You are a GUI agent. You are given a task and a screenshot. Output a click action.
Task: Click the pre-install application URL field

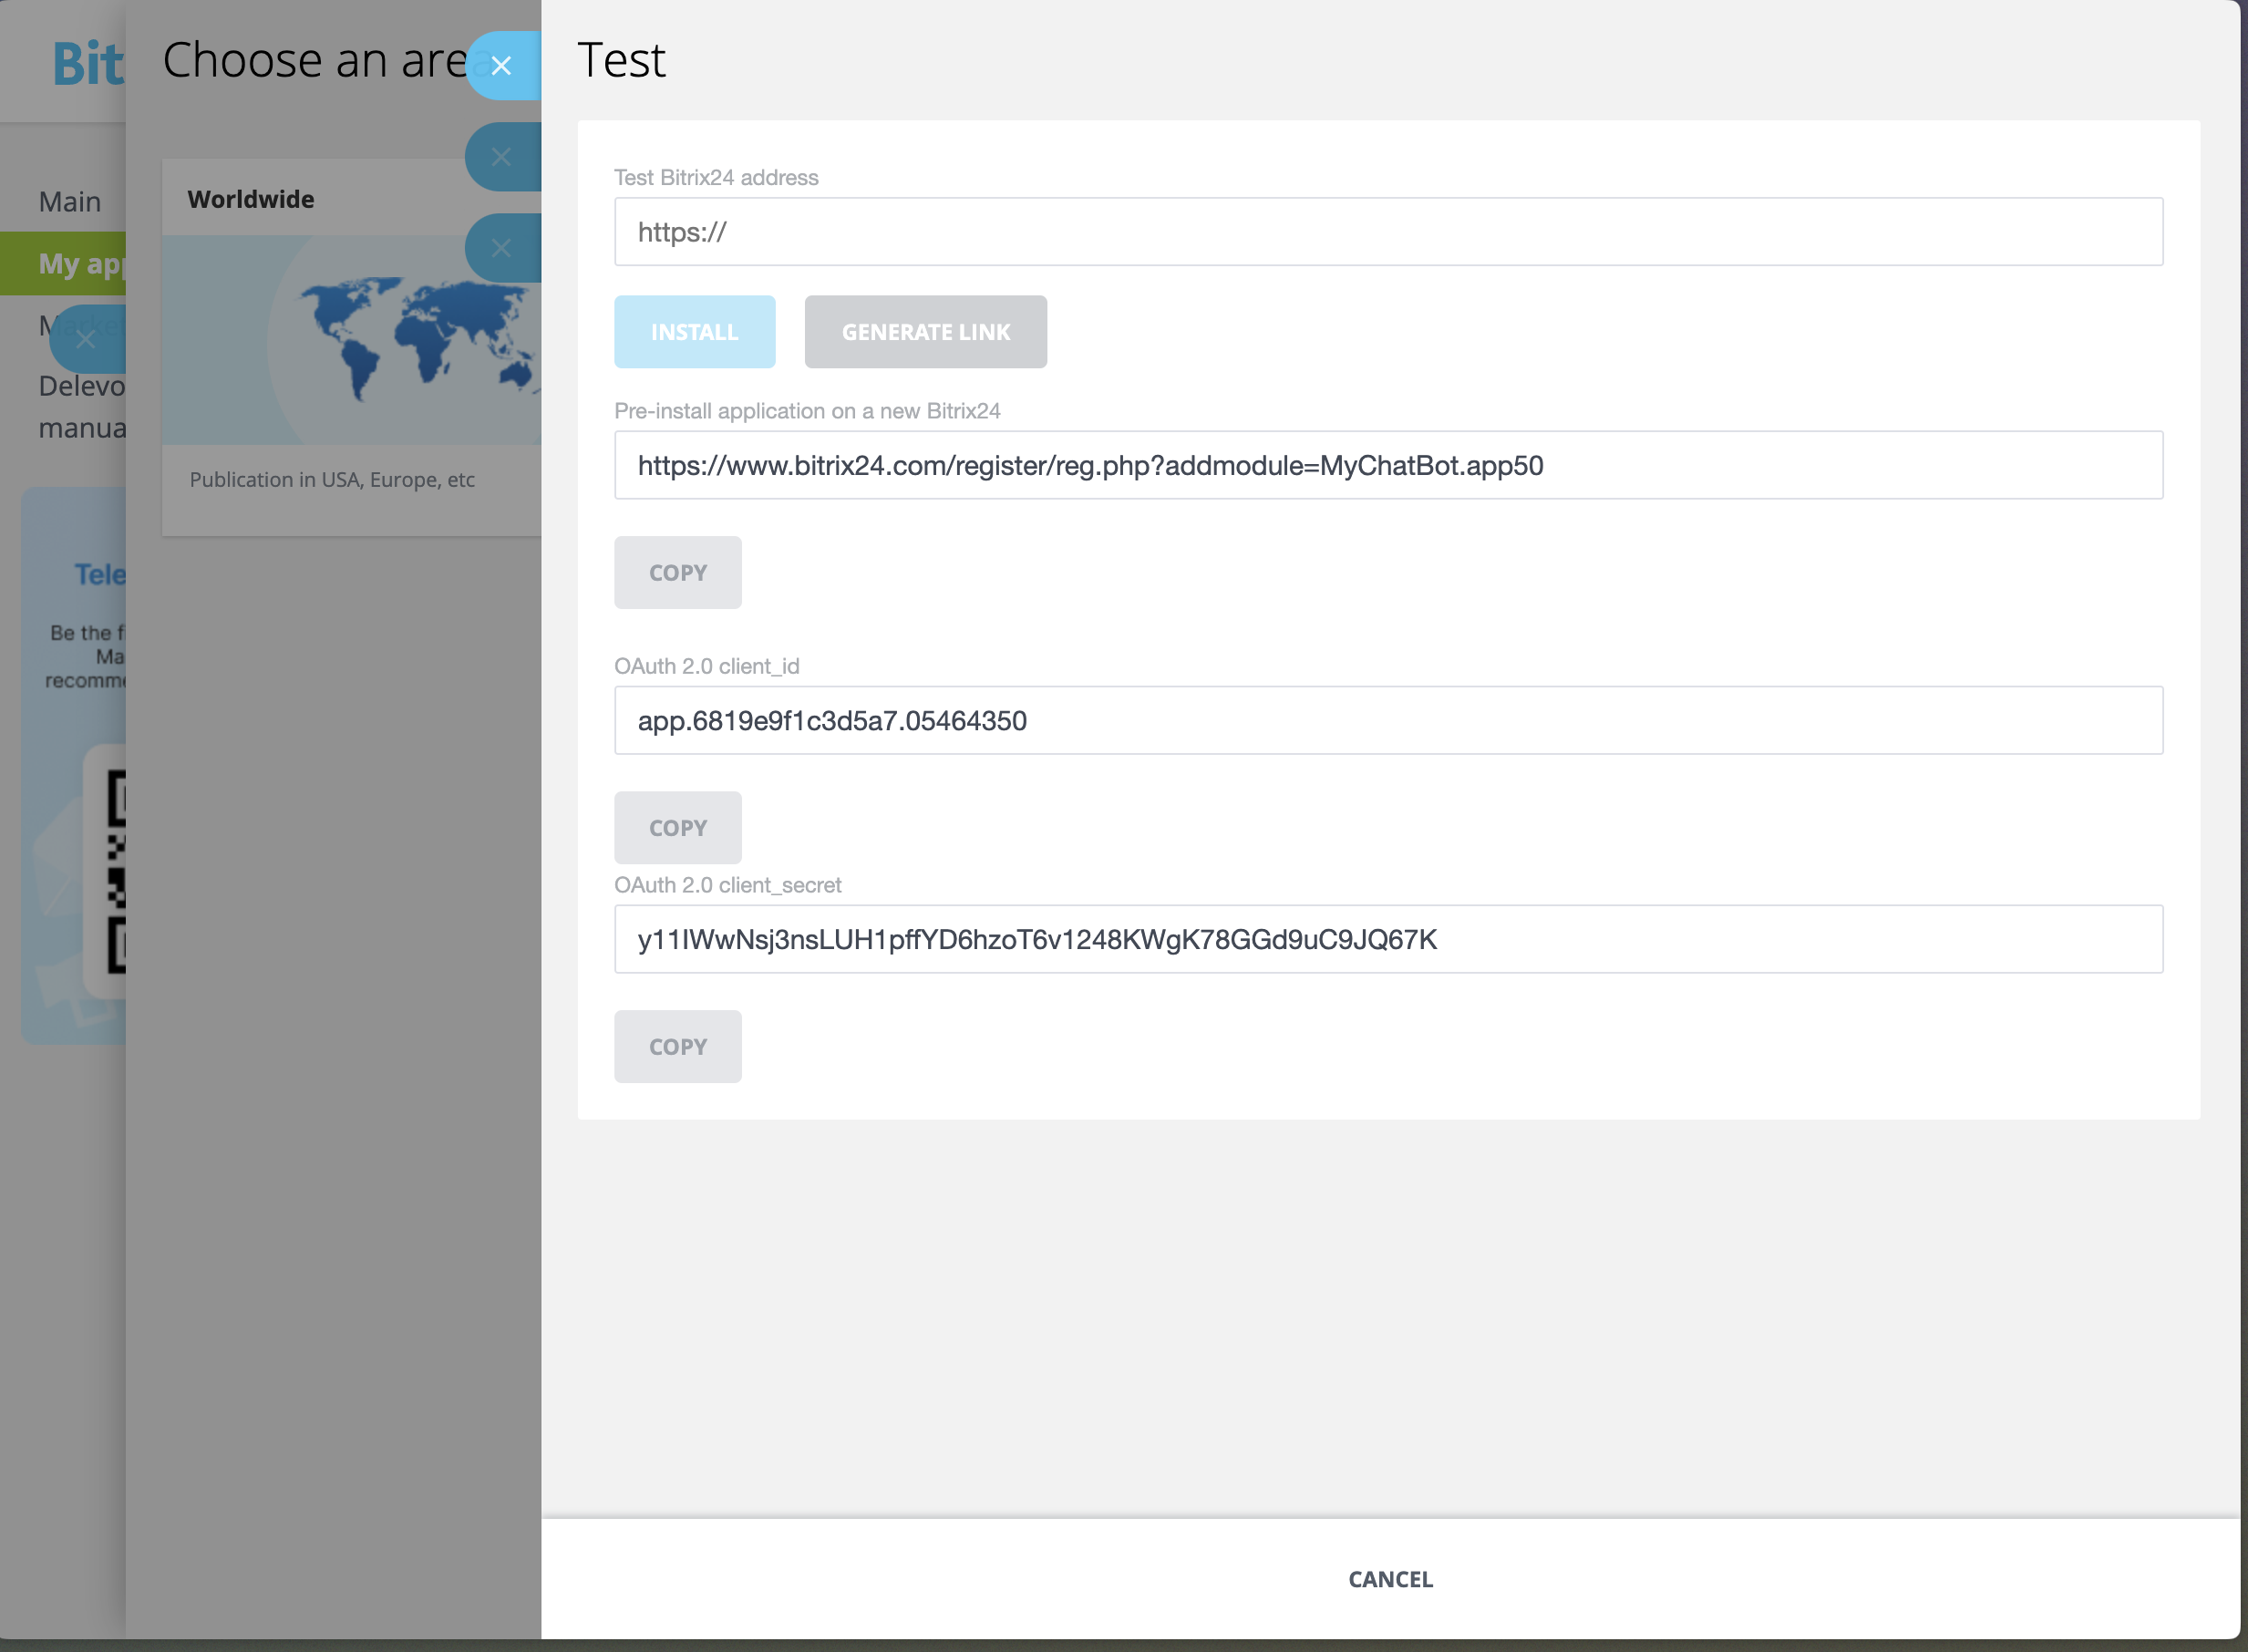pos(1387,465)
